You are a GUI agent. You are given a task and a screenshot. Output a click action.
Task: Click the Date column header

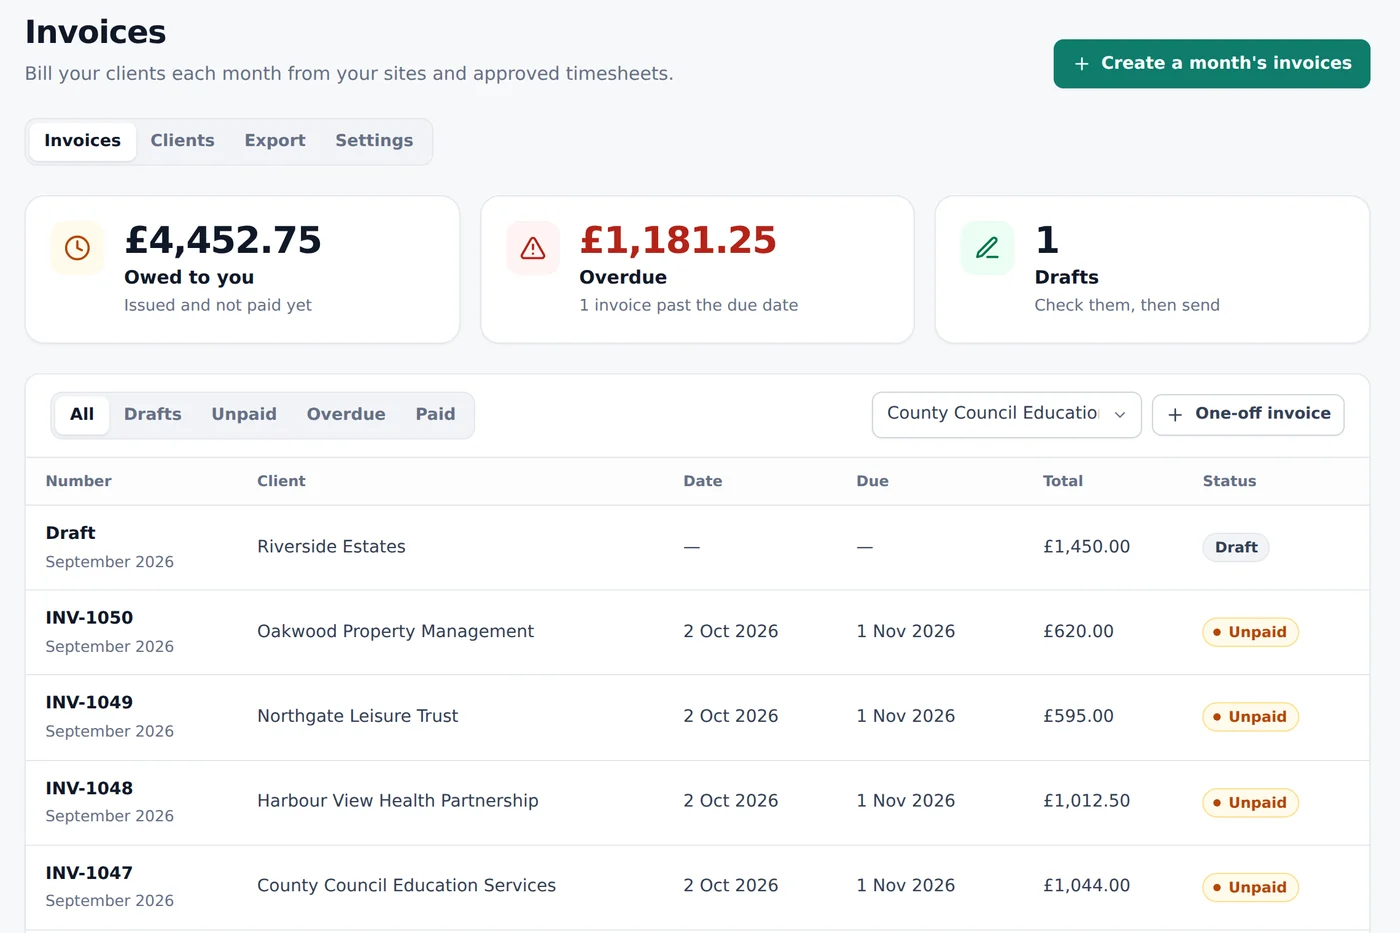[x=703, y=481]
